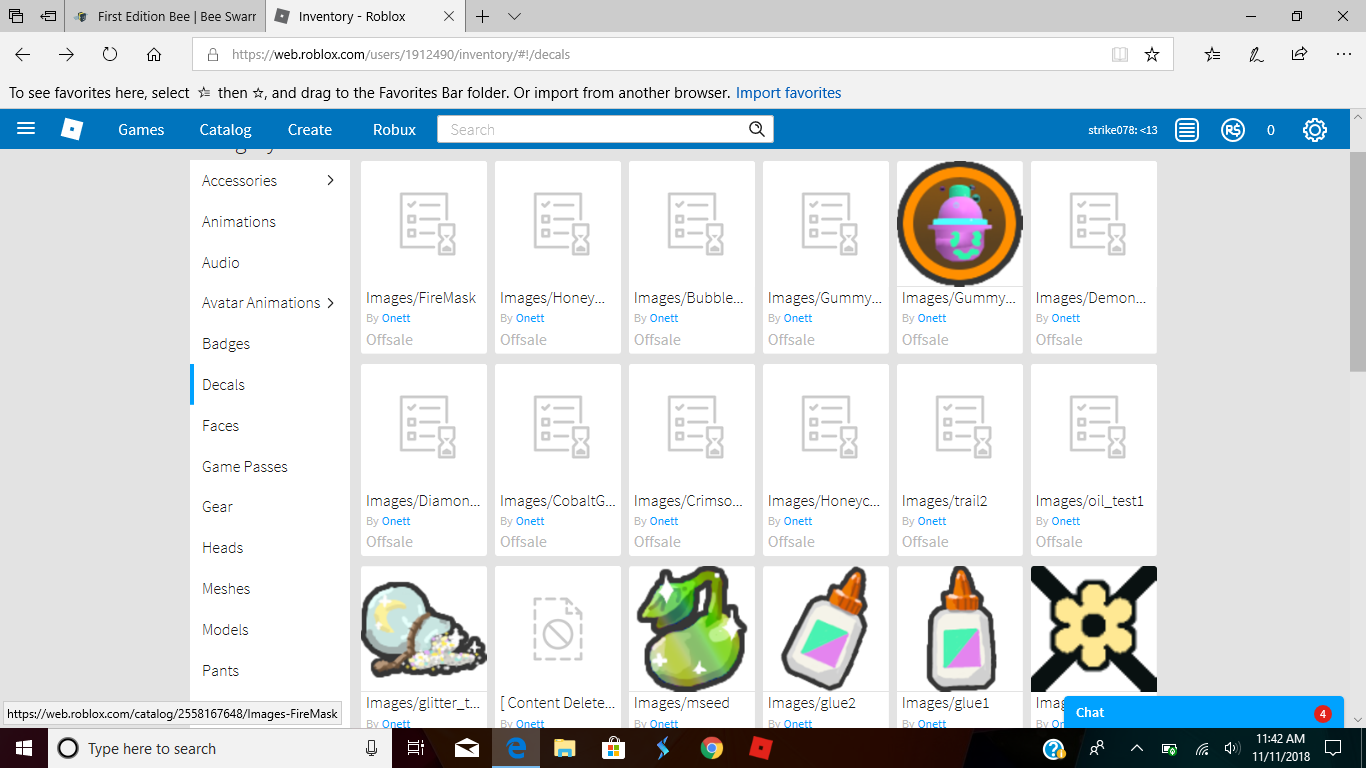This screenshot has height=768, width=1366.
Task: Open Create in Roblox navigation
Action: tap(310, 130)
